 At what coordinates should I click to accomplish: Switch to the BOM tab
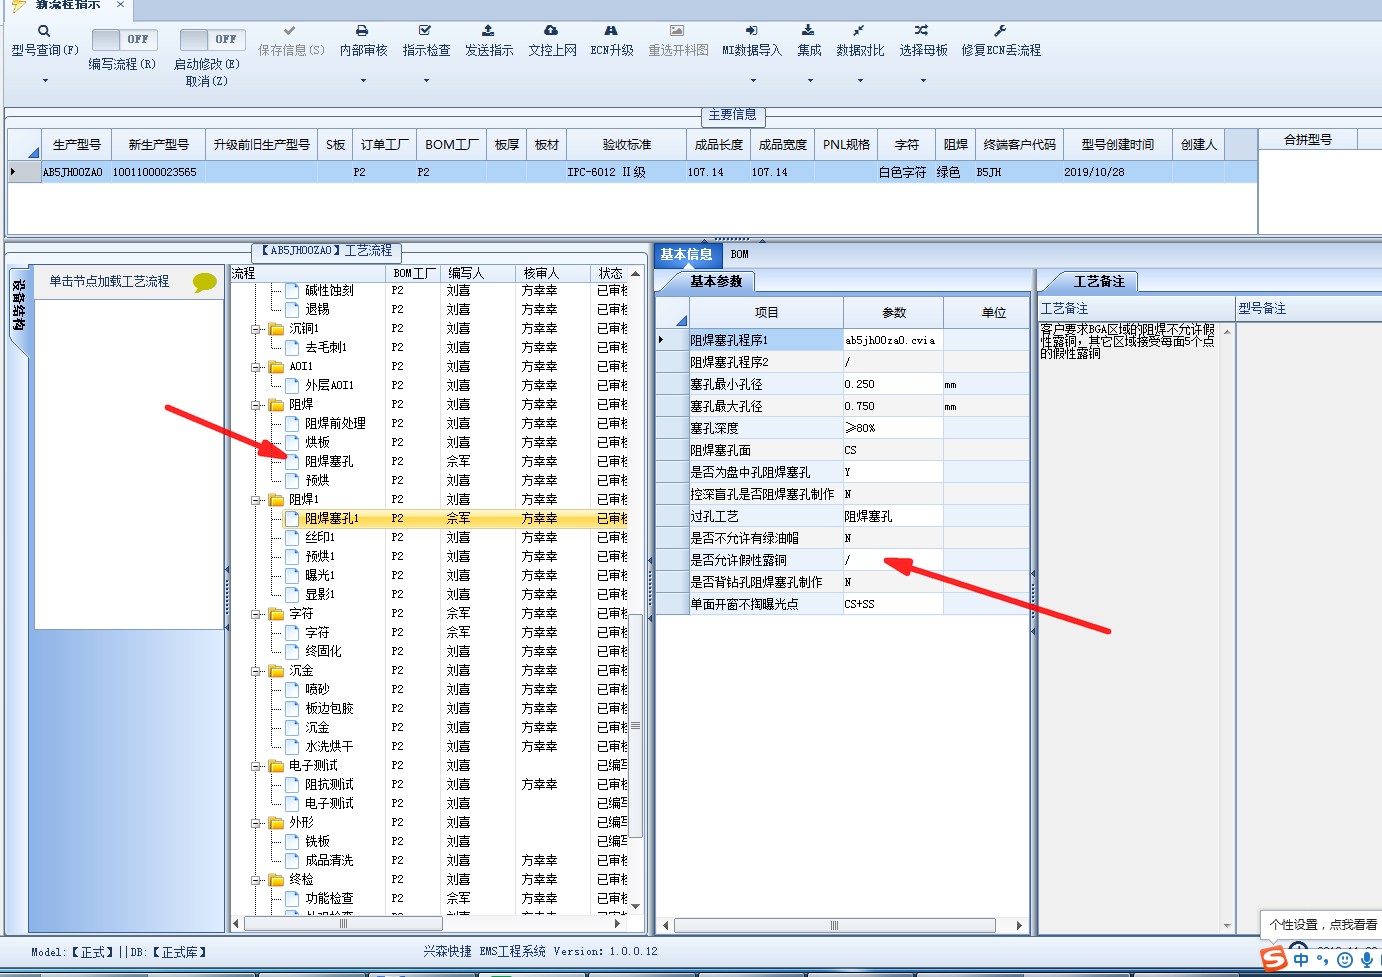pos(740,255)
